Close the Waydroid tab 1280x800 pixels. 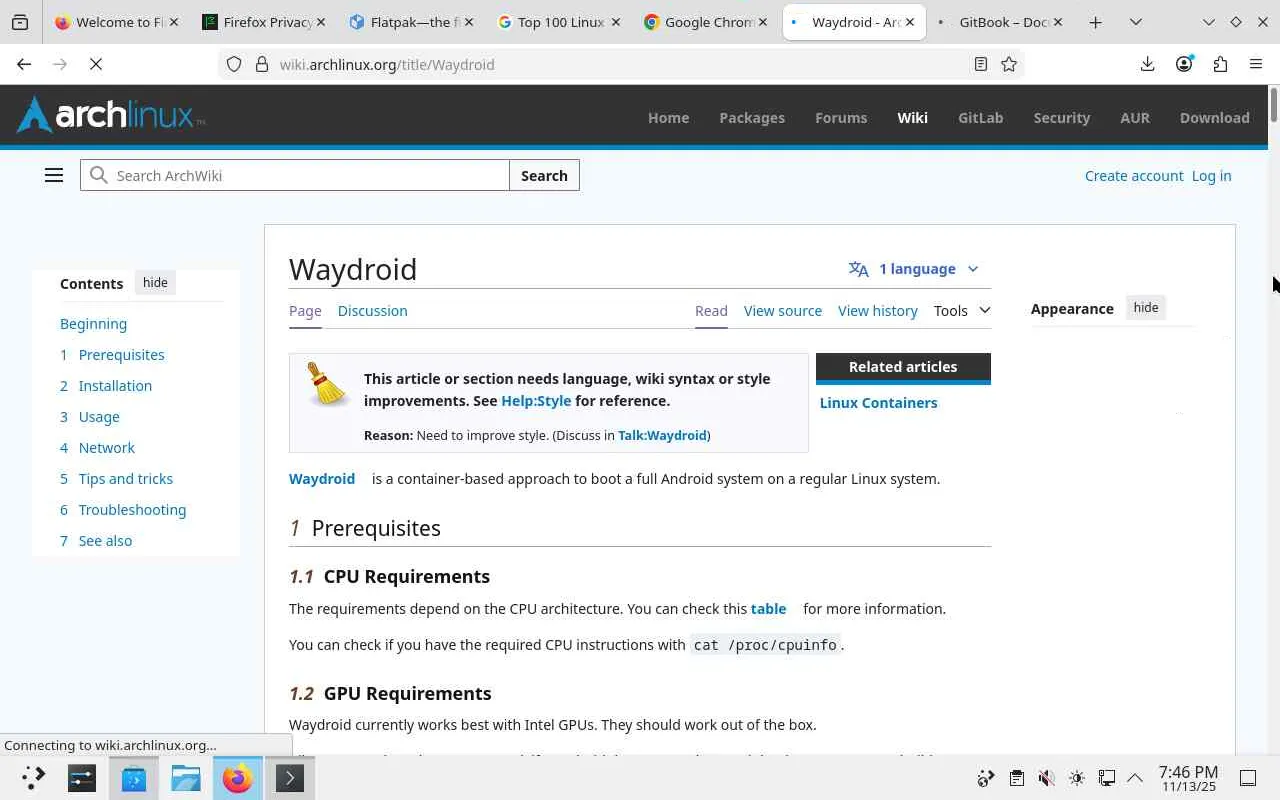pos(910,22)
